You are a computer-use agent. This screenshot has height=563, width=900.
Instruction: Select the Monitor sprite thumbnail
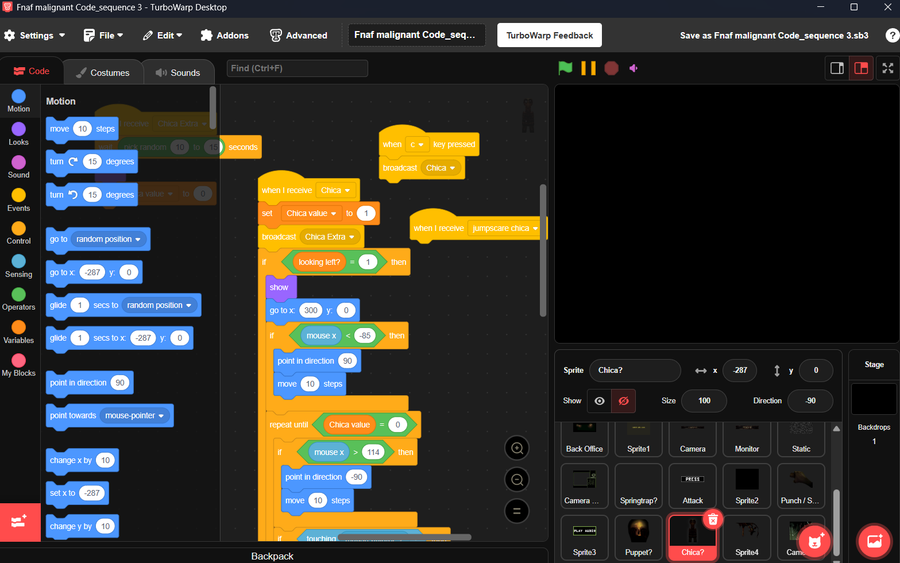[x=747, y=439]
